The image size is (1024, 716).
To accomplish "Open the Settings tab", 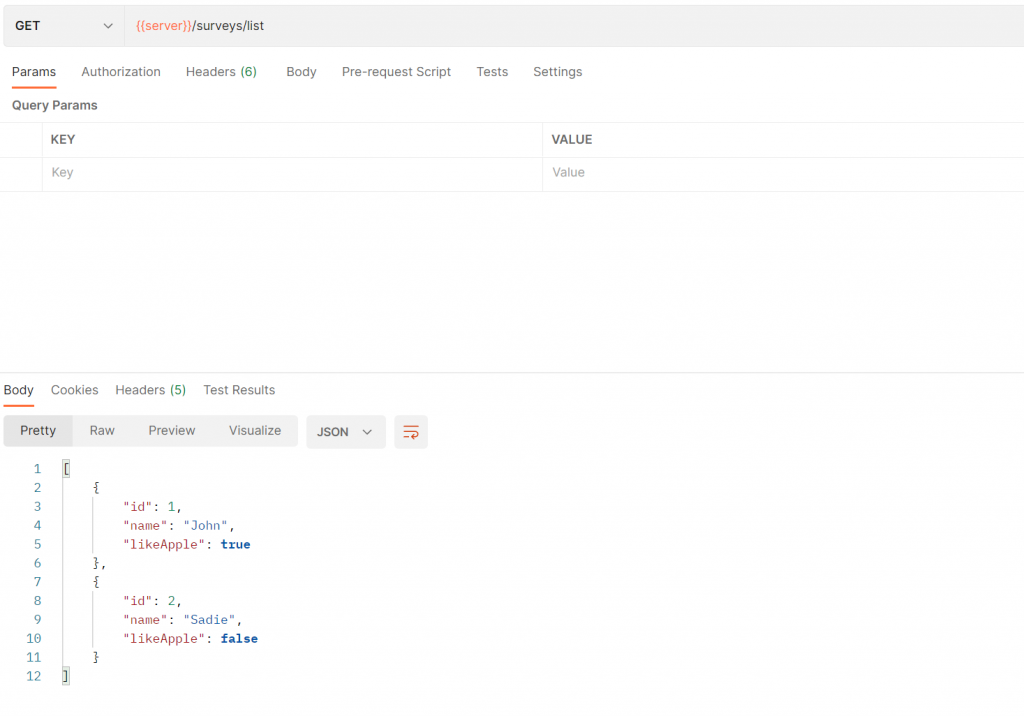I will 558,72.
